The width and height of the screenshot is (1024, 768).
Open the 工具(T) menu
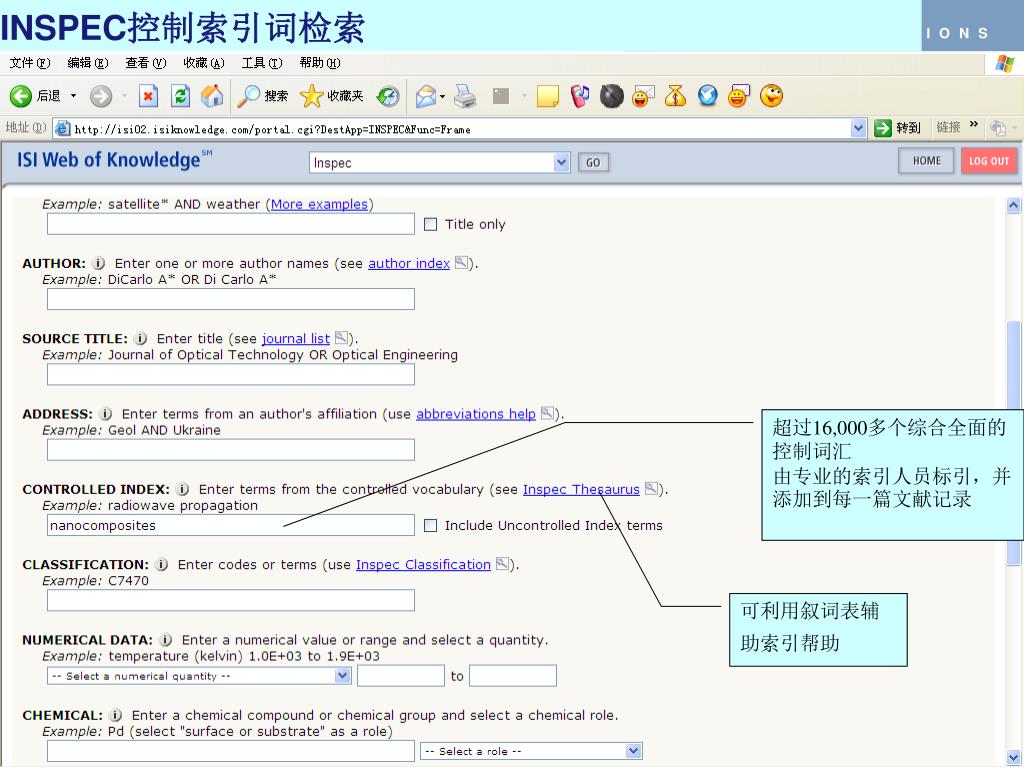pos(262,63)
